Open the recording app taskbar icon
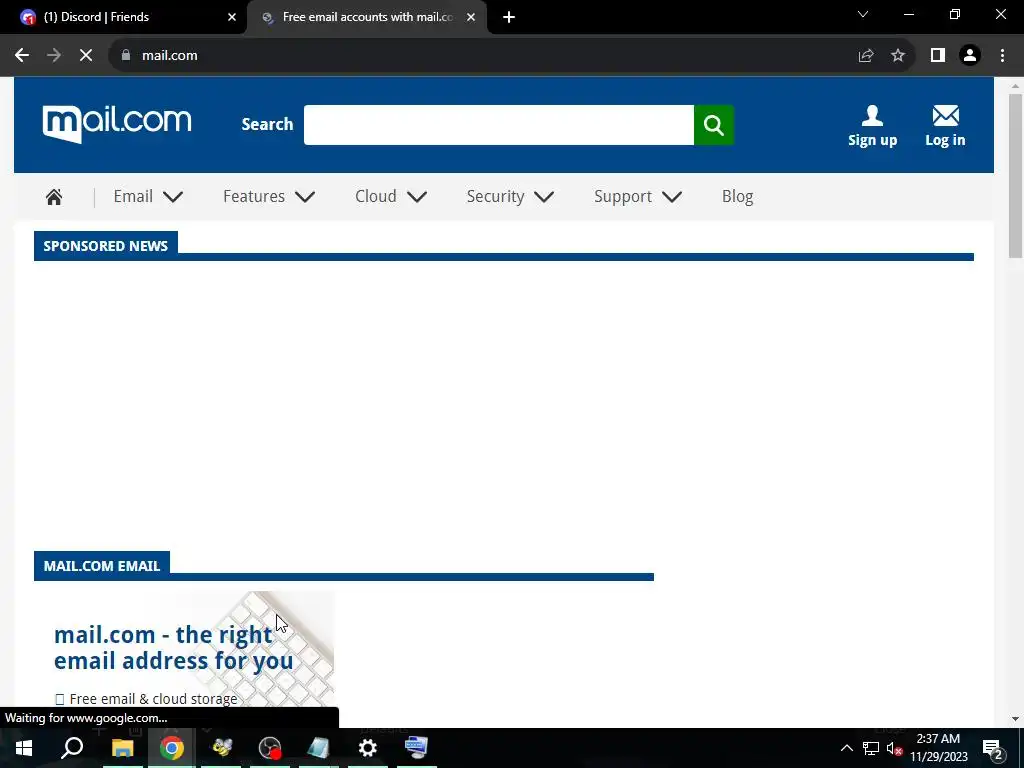This screenshot has height=768, width=1024. 270,748
